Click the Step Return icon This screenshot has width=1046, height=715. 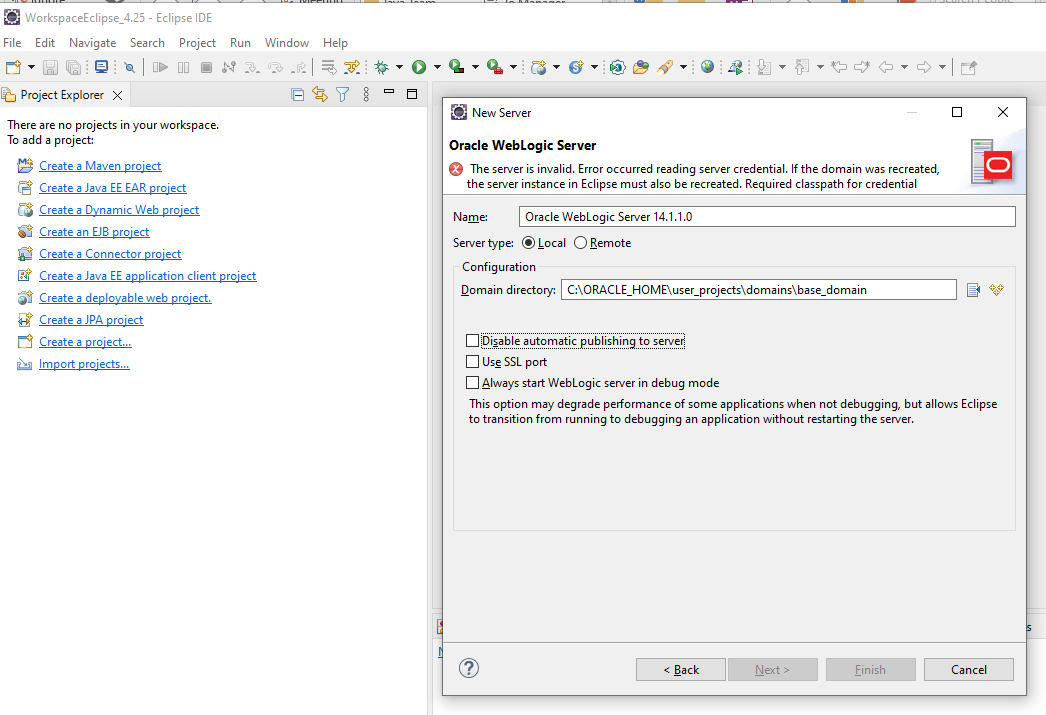tap(300, 67)
